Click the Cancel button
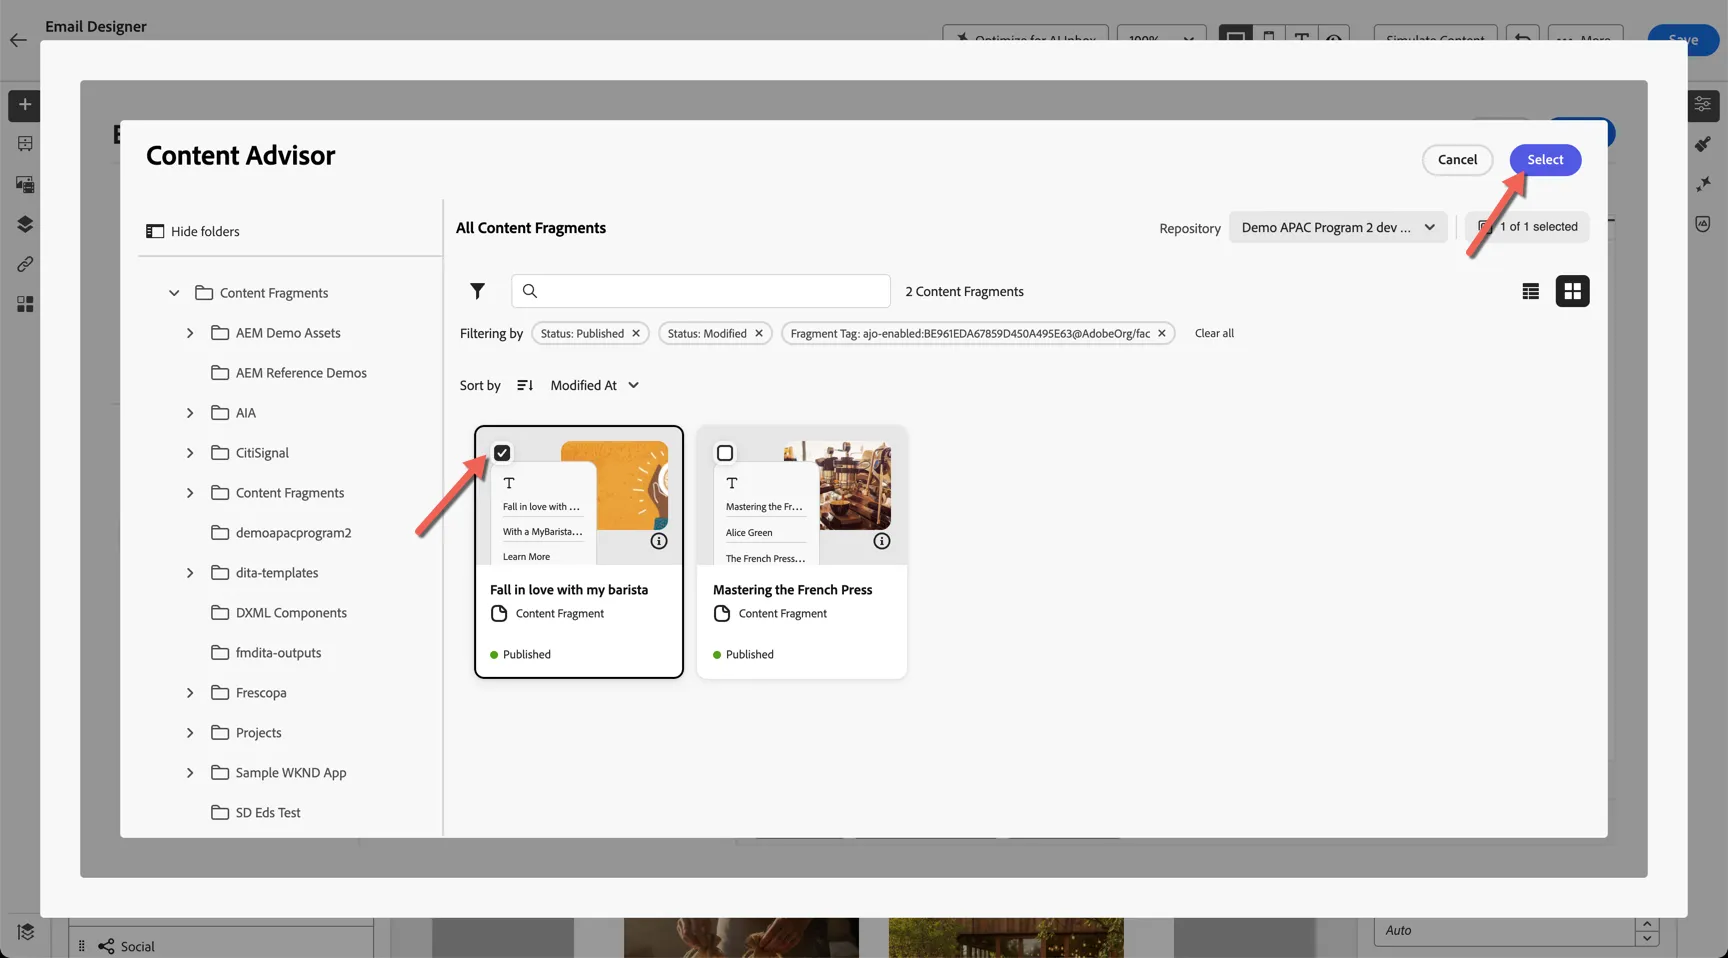Screen dimensions: 1728x958 [1457, 160]
